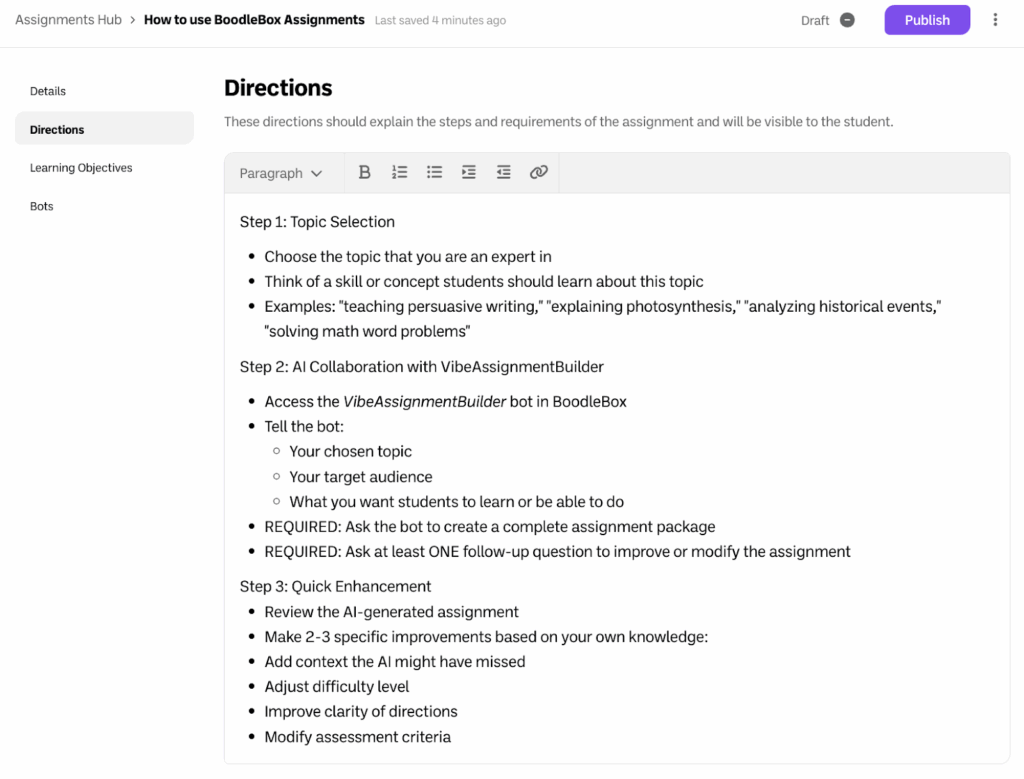Place cursor in Step 1: Topic Selection line
This screenshot has height=779, width=1024.
[317, 222]
